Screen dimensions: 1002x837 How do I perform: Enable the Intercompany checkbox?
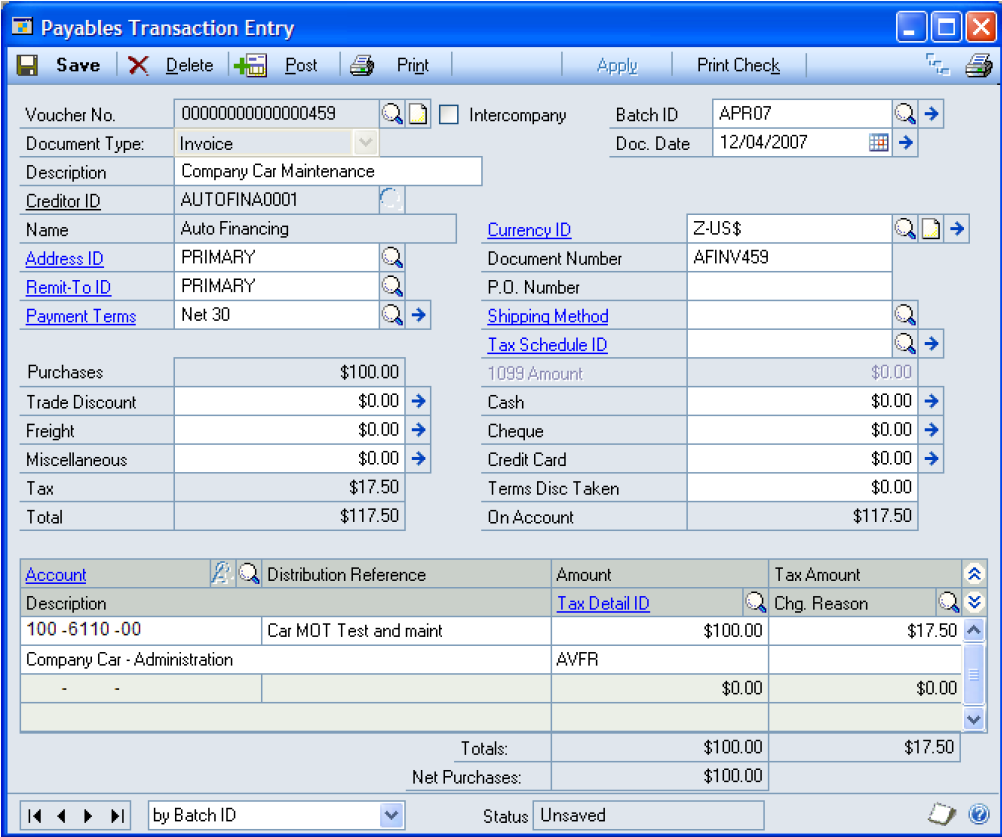coord(450,115)
